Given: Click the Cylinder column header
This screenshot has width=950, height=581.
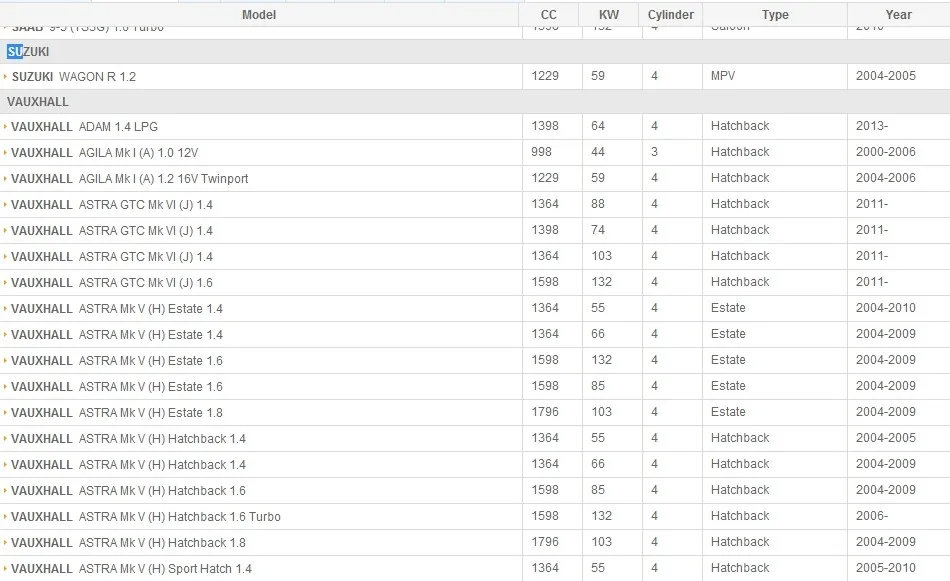Looking at the screenshot, I should pyautogui.click(x=670, y=15).
